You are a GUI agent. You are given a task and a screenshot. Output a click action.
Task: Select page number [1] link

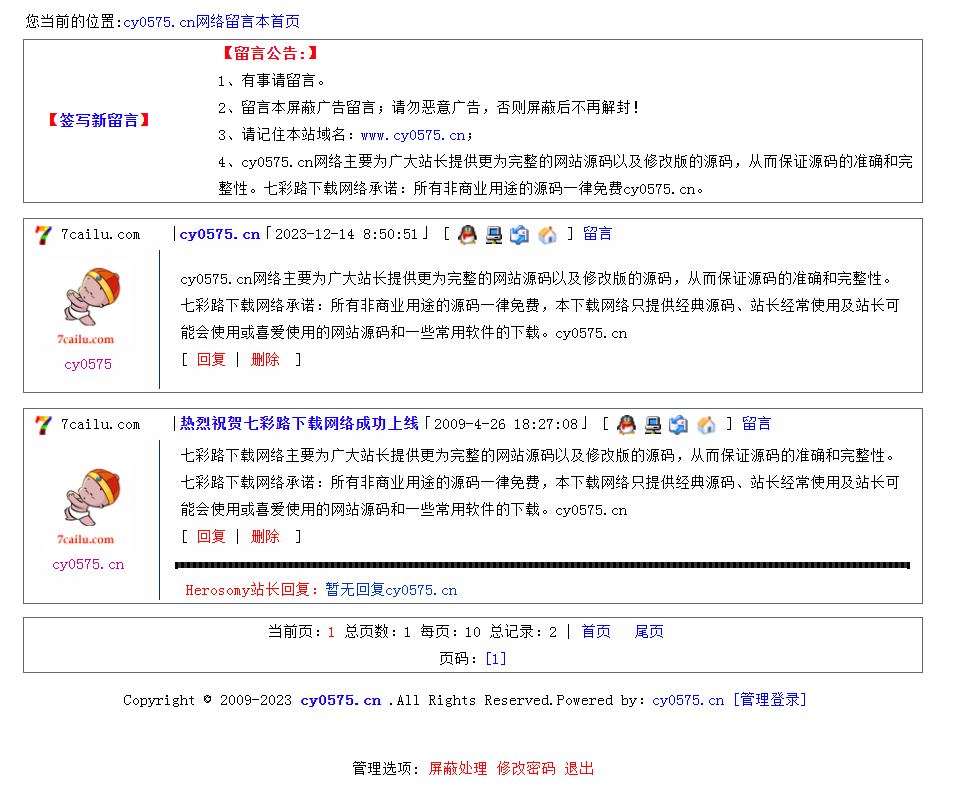click(x=496, y=658)
